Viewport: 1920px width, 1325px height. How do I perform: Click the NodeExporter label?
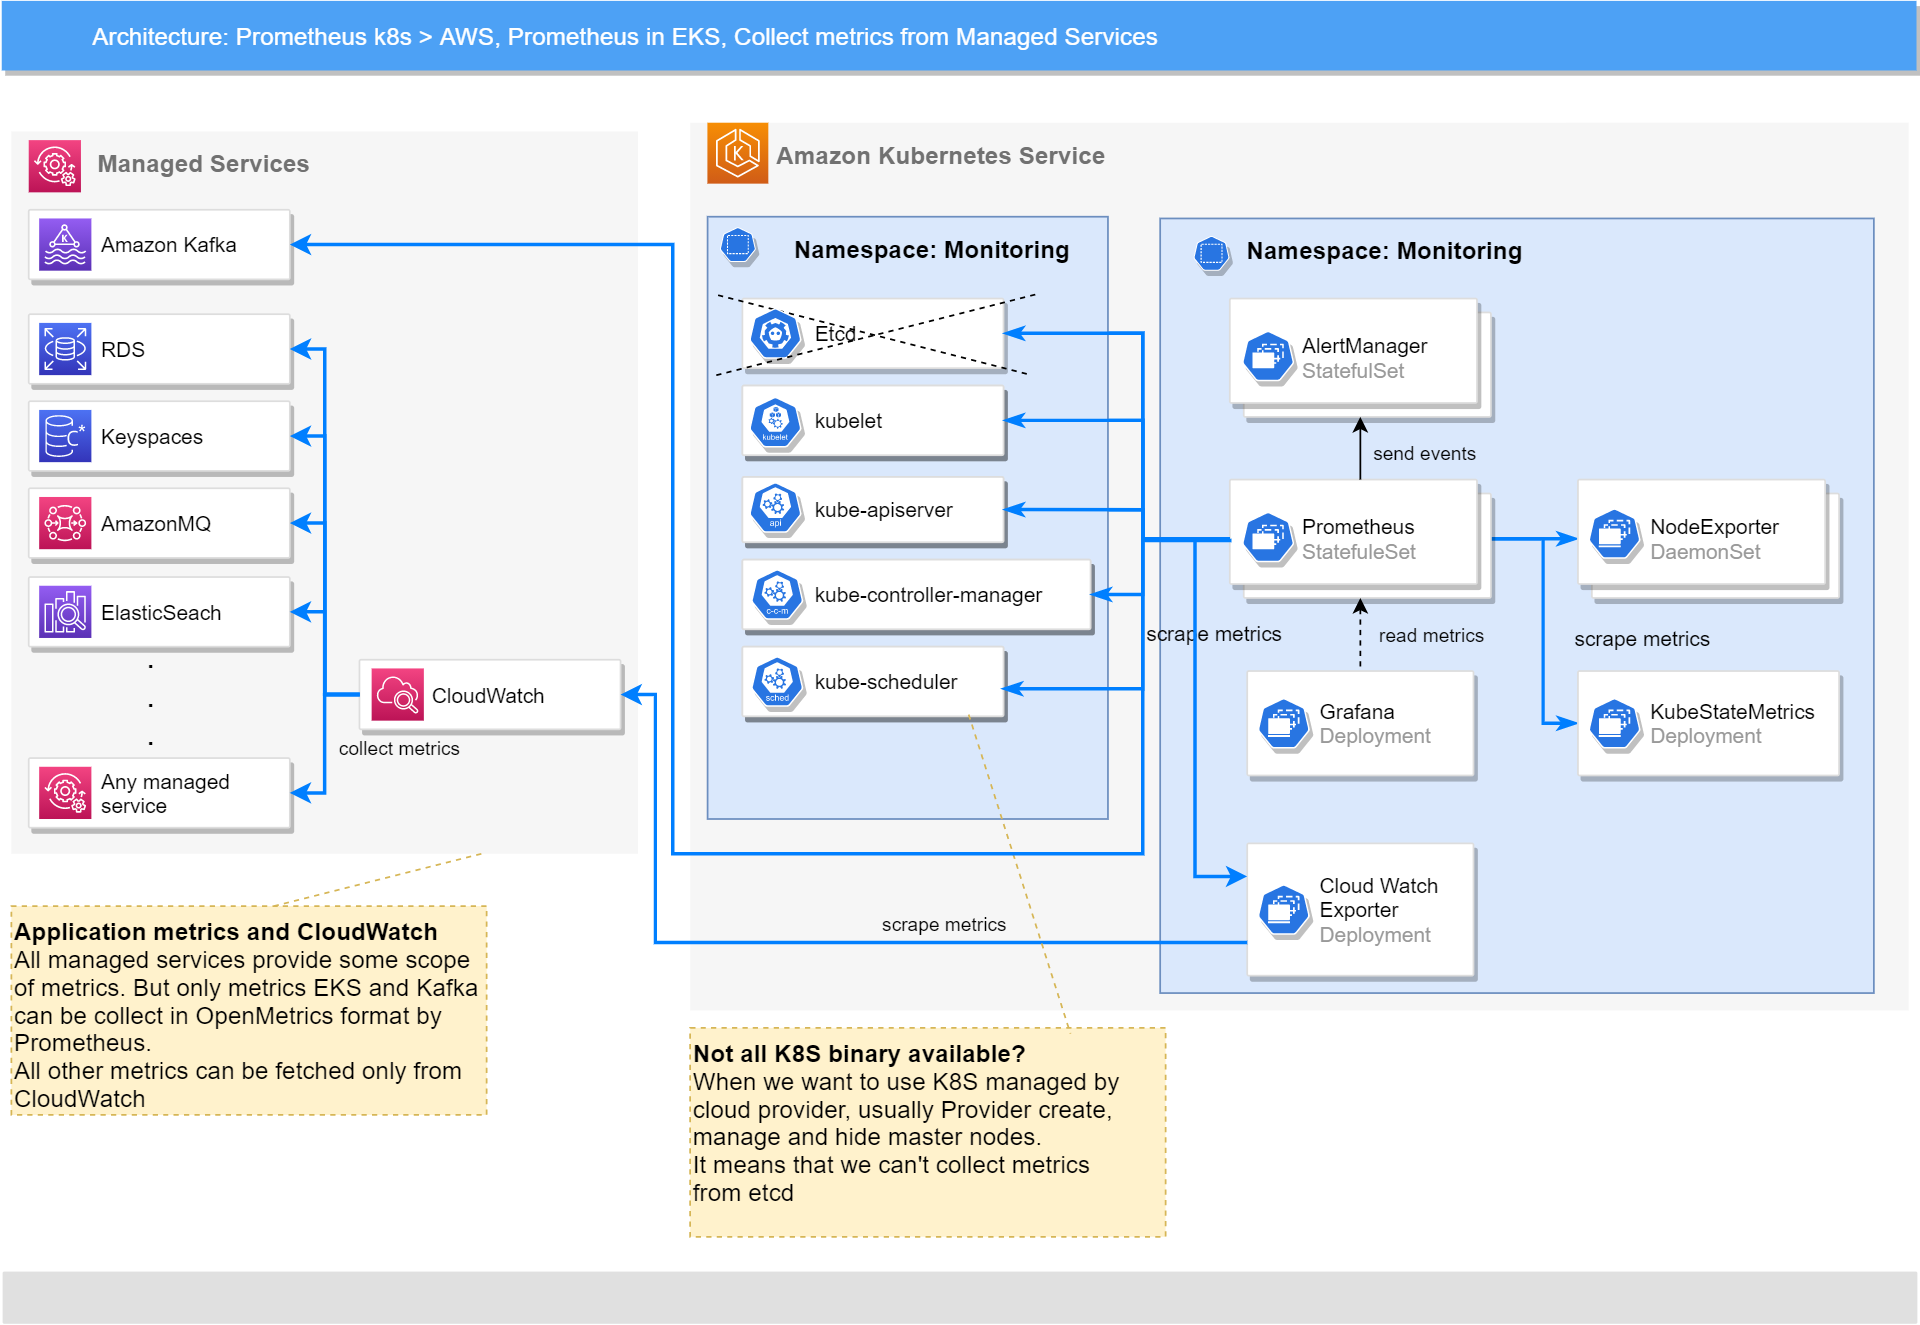(x=1714, y=527)
